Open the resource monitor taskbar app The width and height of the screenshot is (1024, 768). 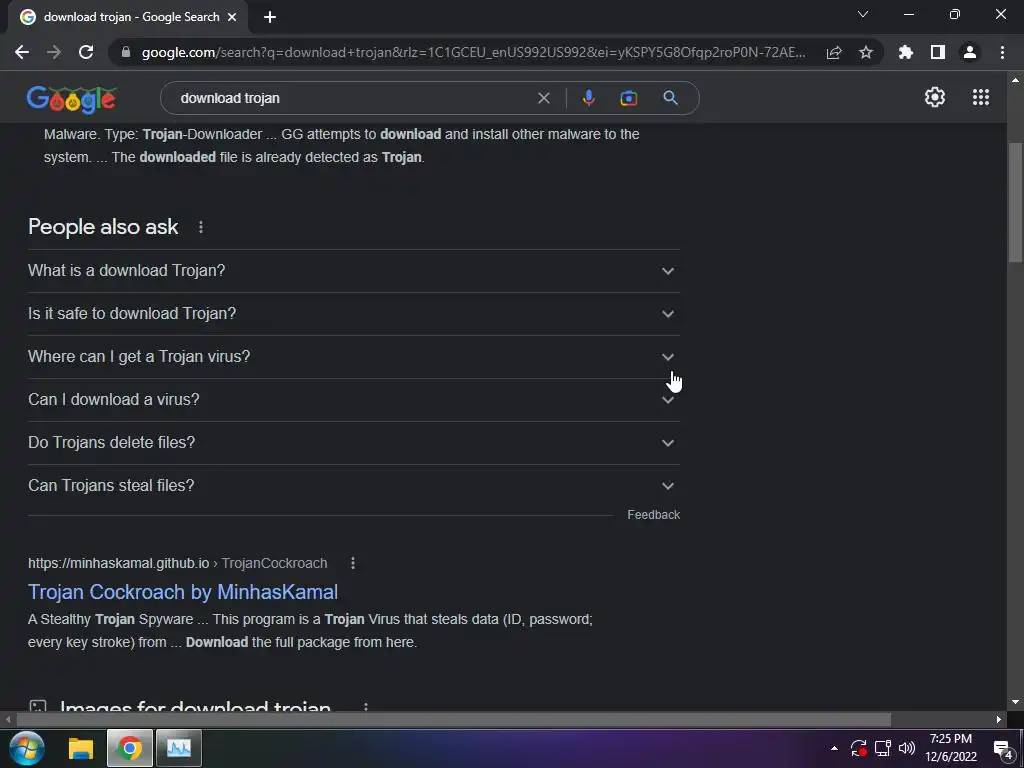[x=178, y=748]
